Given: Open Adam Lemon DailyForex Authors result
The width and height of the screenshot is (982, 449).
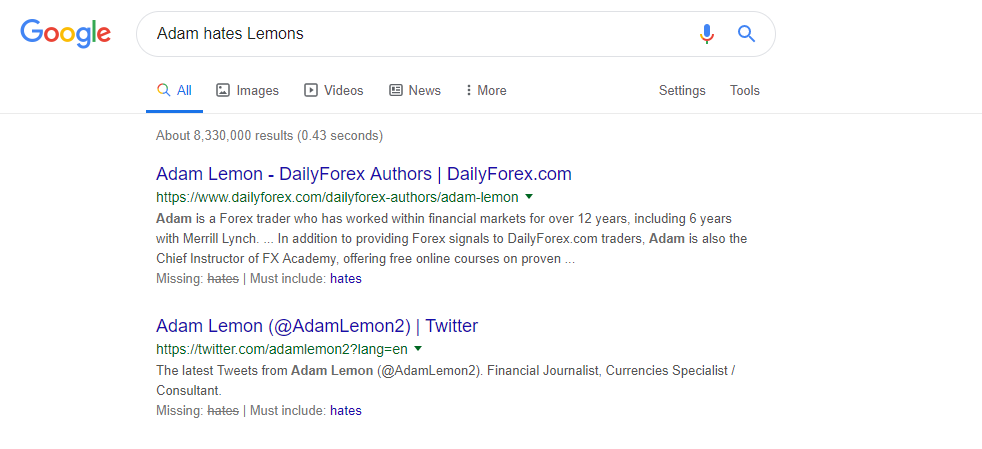Looking at the screenshot, I should click(x=364, y=173).
